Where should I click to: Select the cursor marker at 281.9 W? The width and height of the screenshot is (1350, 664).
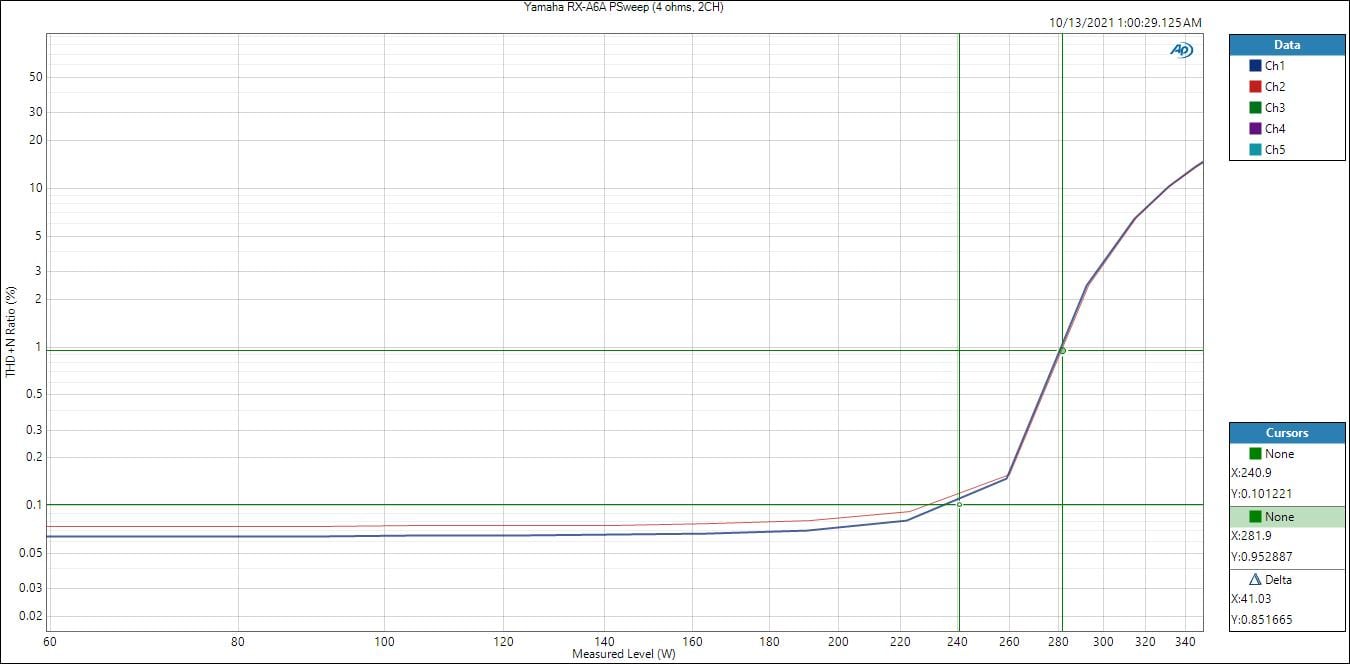(1062, 351)
